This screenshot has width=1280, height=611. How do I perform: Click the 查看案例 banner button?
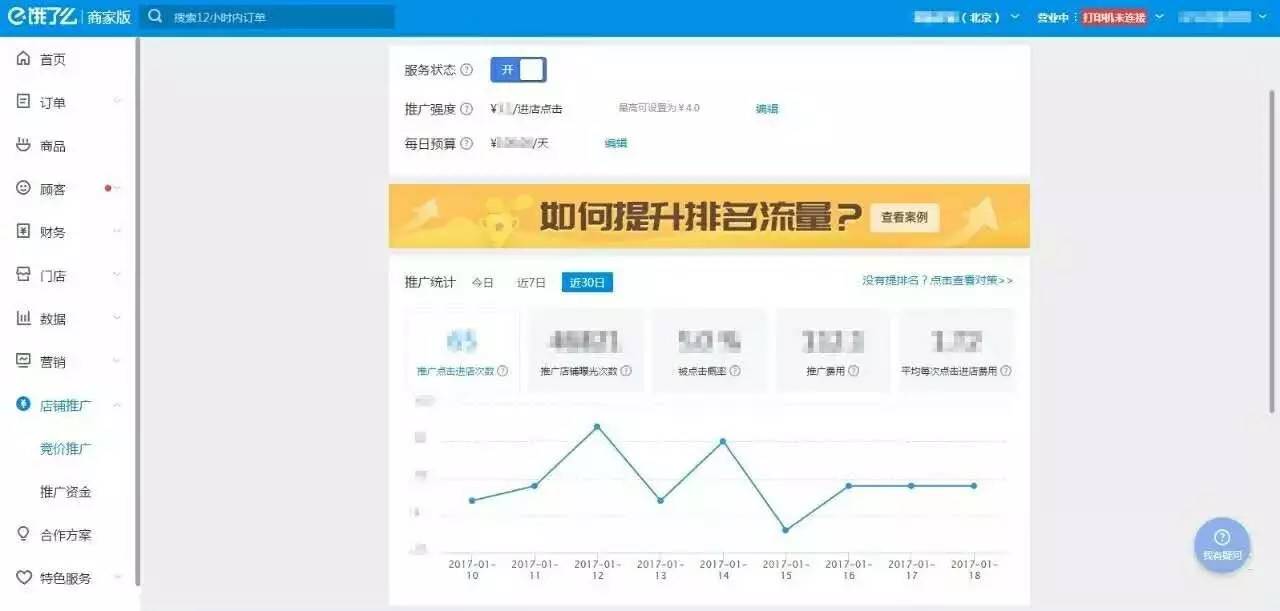click(x=904, y=216)
